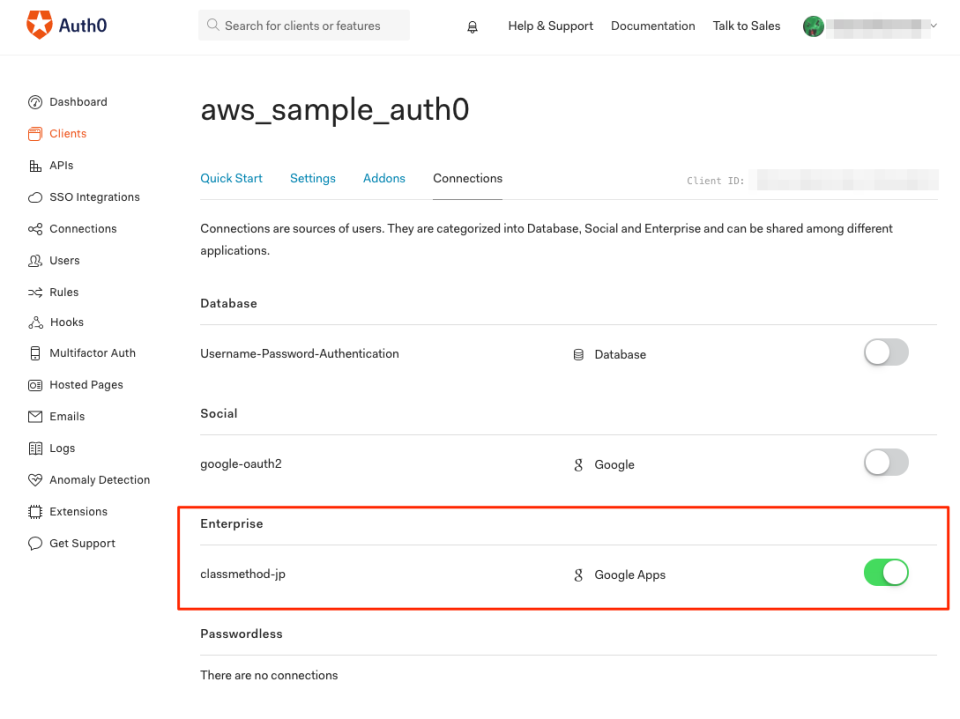The image size is (960, 719).
Task: Switch to the Settings tab
Action: pos(312,178)
